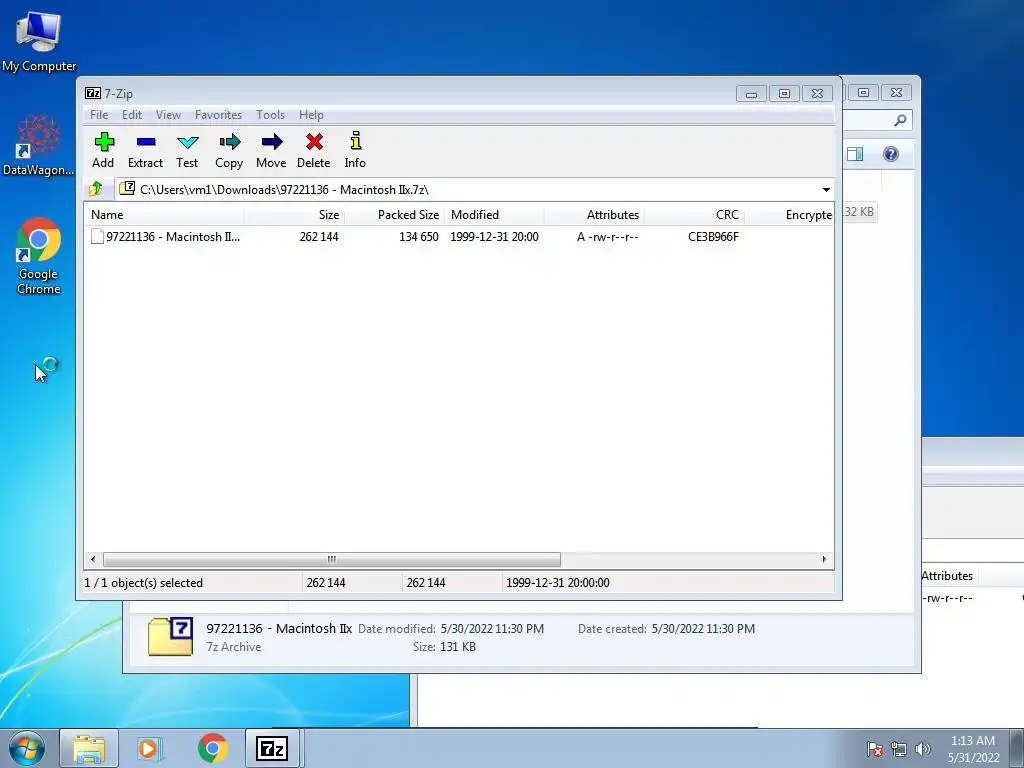The image size is (1024, 768).
Task: Open the taskbar clock 1:13 AM
Action: pos(973,749)
